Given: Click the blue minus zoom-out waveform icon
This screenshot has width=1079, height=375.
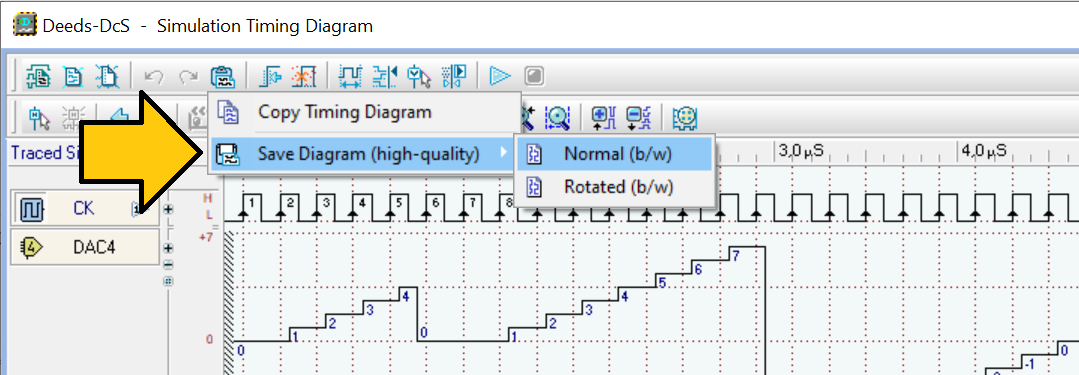Looking at the screenshot, I should (x=638, y=118).
